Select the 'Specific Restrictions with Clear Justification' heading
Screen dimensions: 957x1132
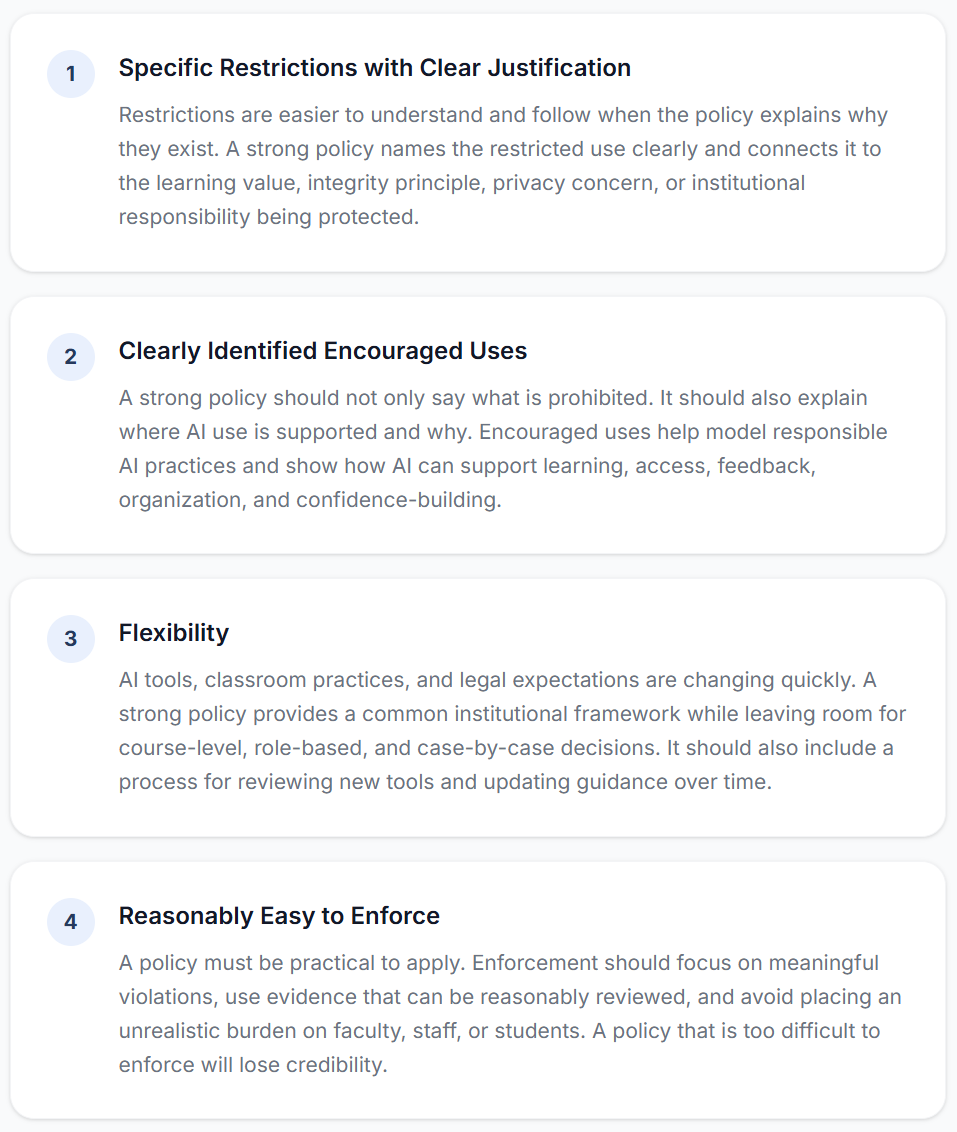coord(375,68)
